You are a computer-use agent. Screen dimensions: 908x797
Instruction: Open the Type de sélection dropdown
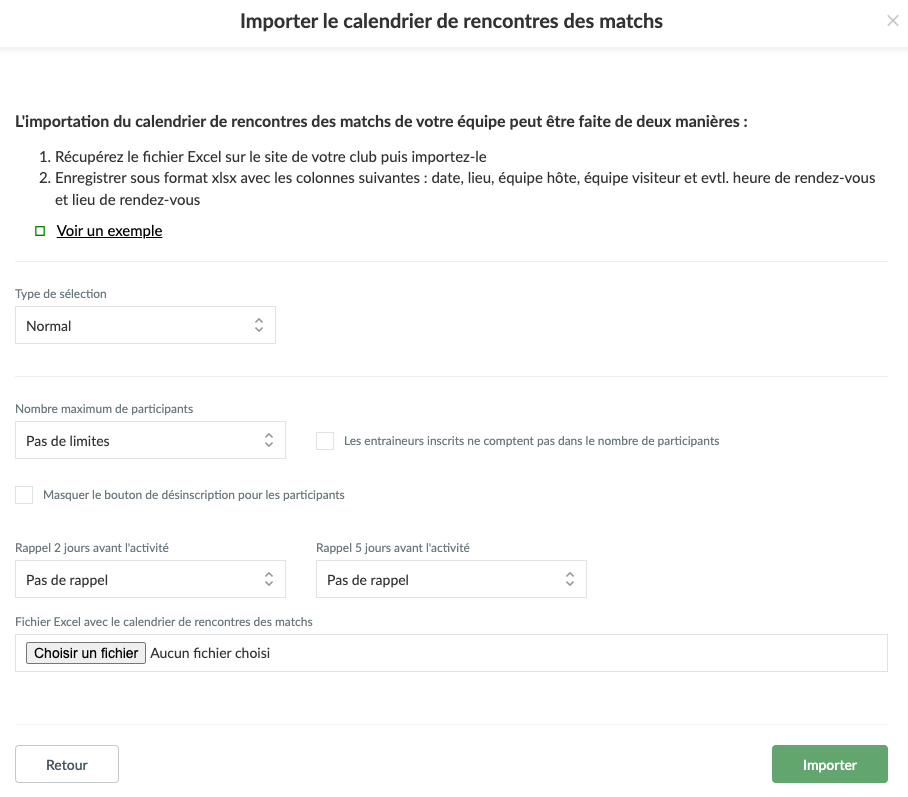[145, 326]
